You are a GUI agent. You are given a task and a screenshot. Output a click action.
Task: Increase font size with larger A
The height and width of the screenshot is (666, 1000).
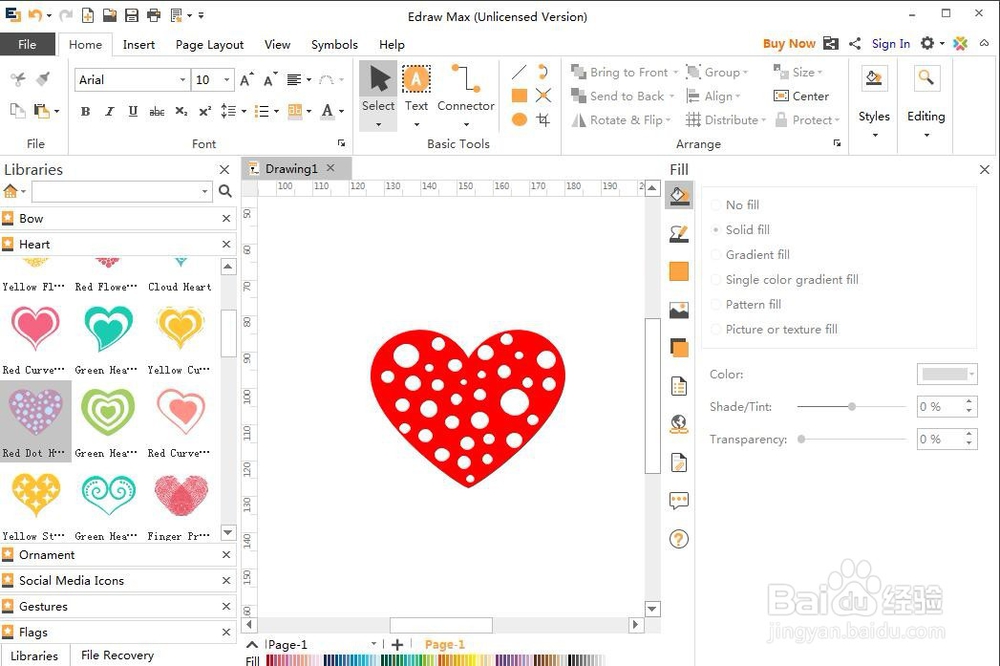(246, 80)
